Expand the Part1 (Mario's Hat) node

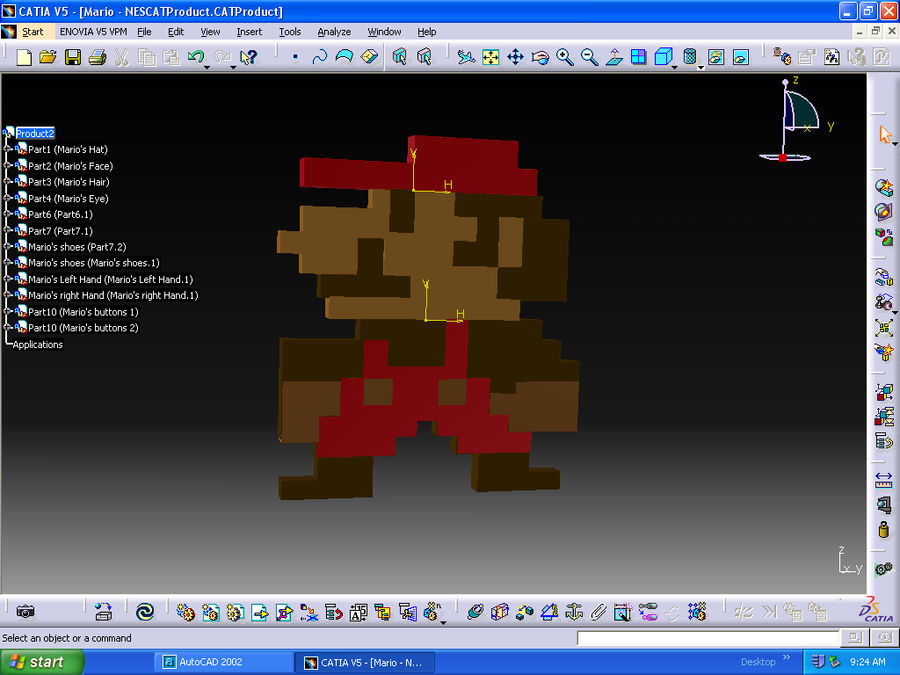(x=7, y=149)
